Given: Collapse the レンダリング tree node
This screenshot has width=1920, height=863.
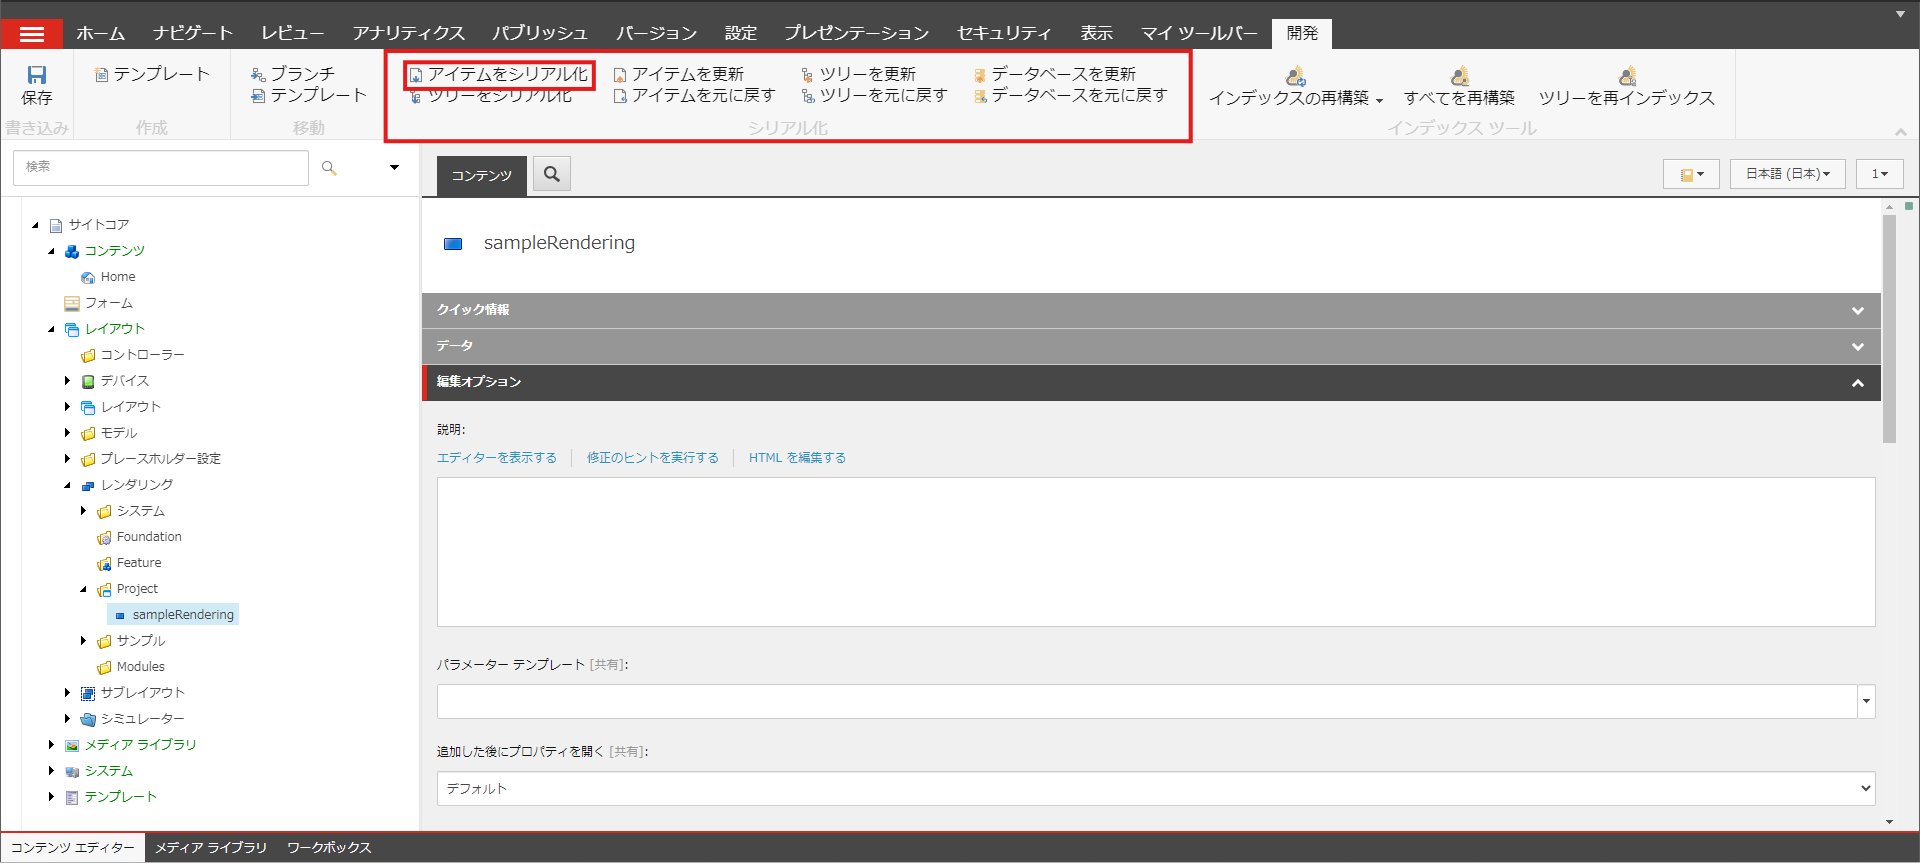Looking at the screenshot, I should click(x=68, y=485).
